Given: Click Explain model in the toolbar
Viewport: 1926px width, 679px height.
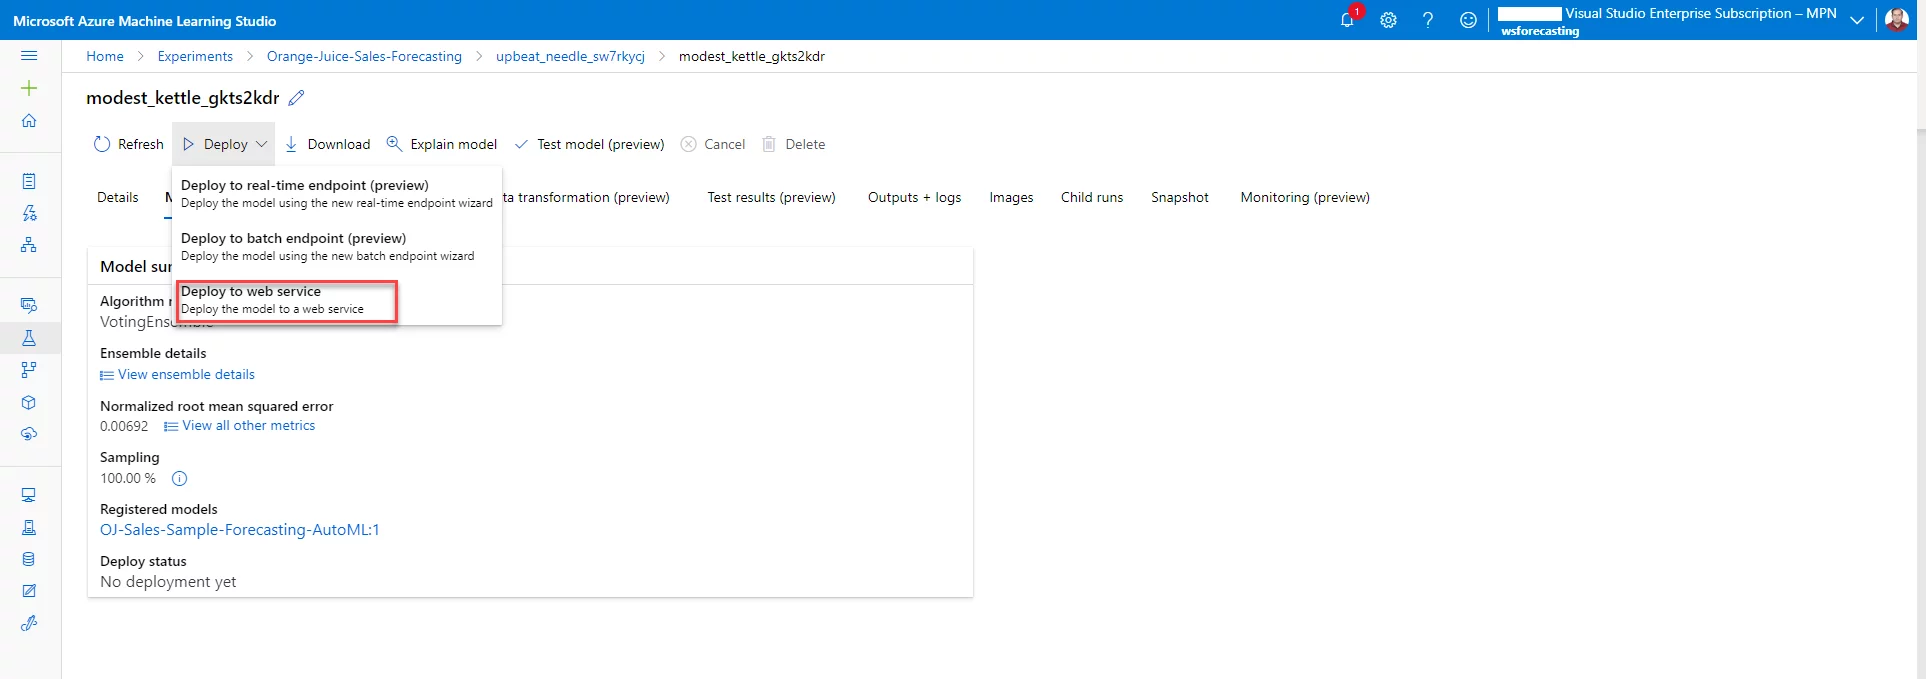Looking at the screenshot, I should pos(442,144).
